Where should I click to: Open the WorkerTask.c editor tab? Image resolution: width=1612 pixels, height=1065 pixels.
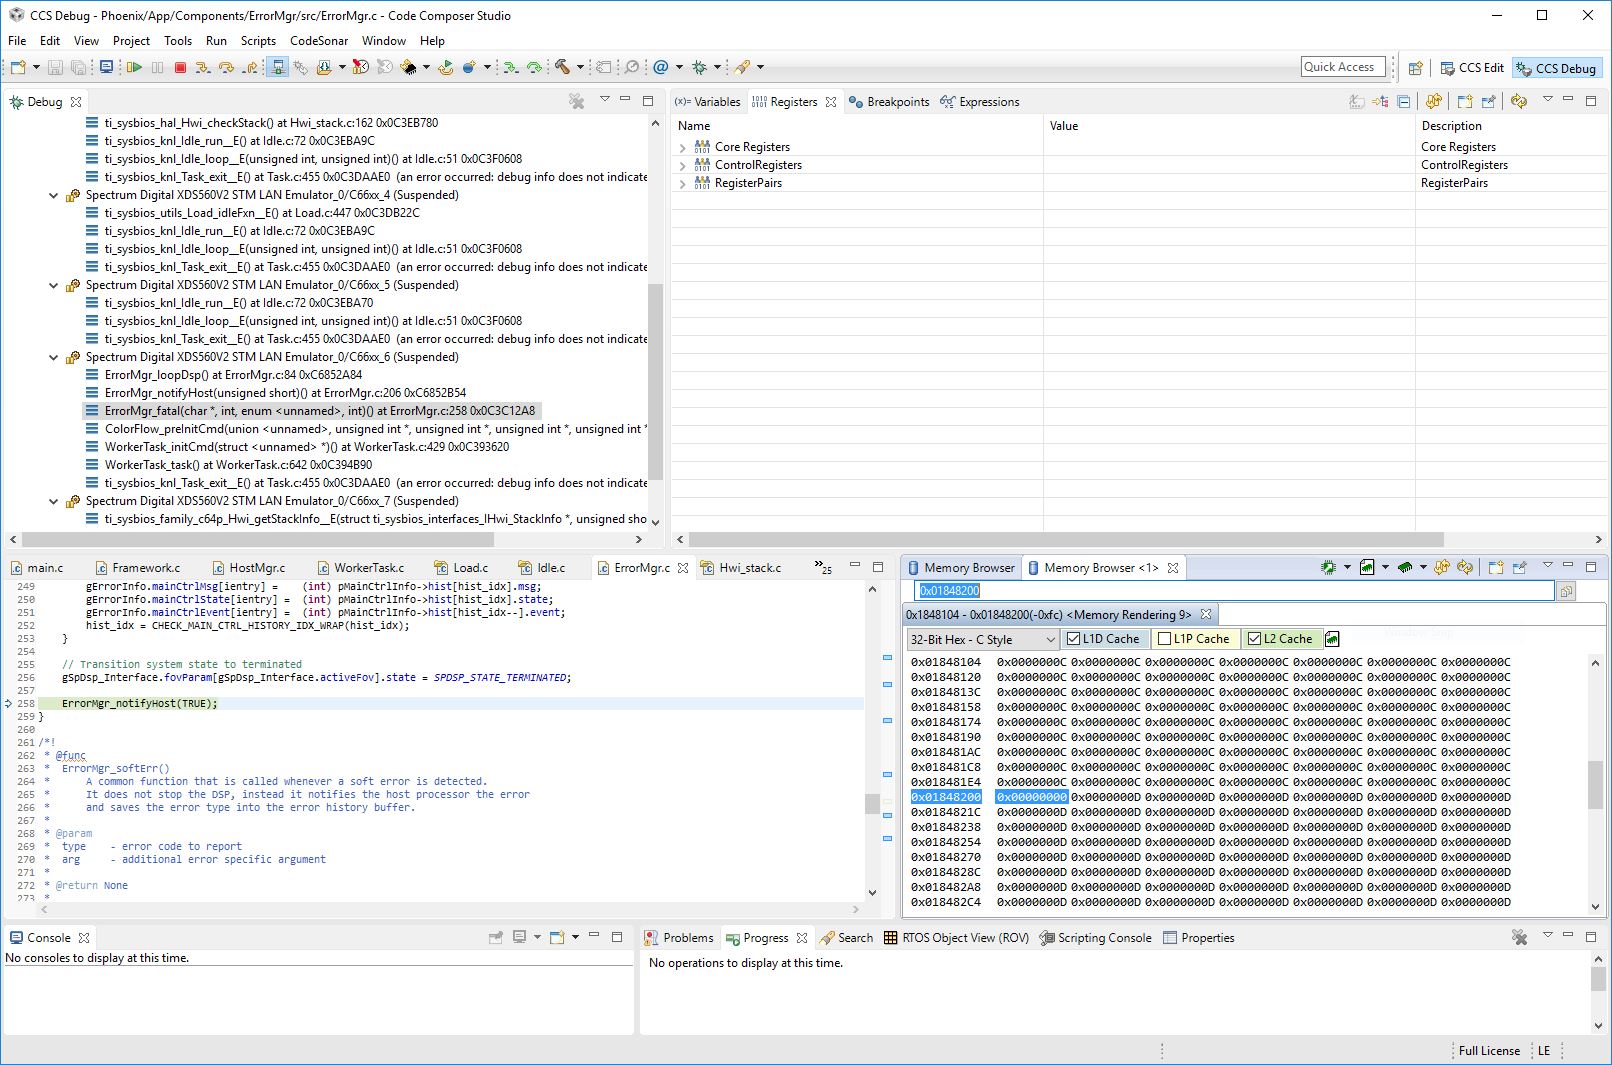tap(368, 568)
